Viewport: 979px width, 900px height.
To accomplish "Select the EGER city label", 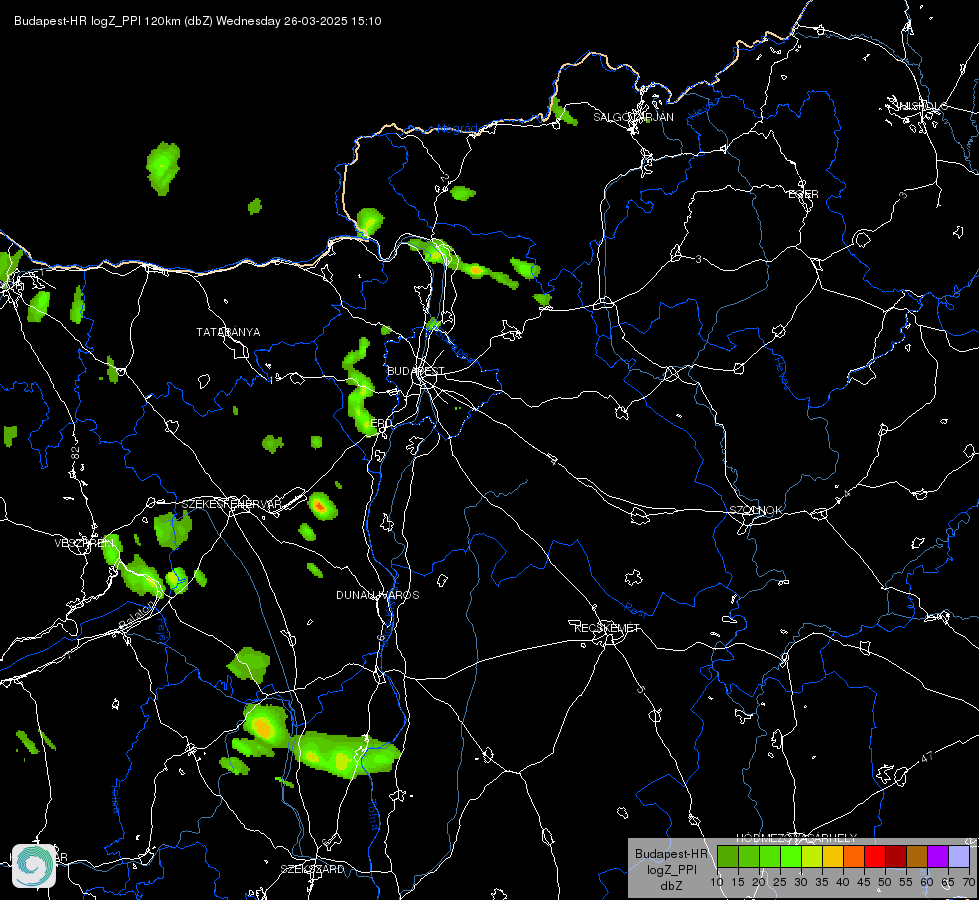I will pyautogui.click(x=804, y=194).
